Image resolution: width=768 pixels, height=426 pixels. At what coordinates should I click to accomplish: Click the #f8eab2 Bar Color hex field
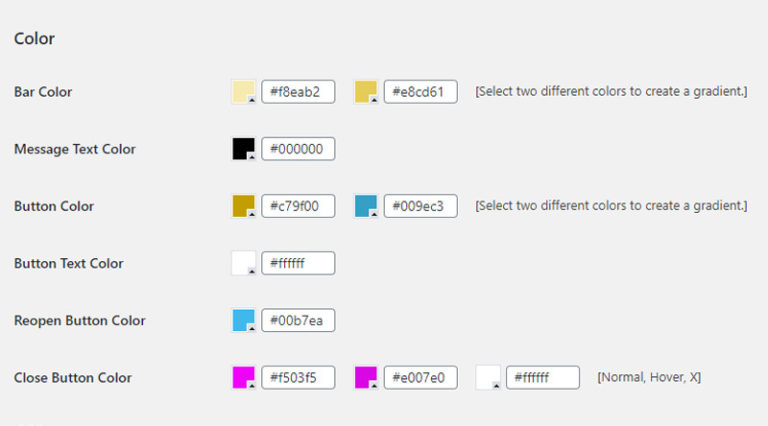click(x=297, y=92)
